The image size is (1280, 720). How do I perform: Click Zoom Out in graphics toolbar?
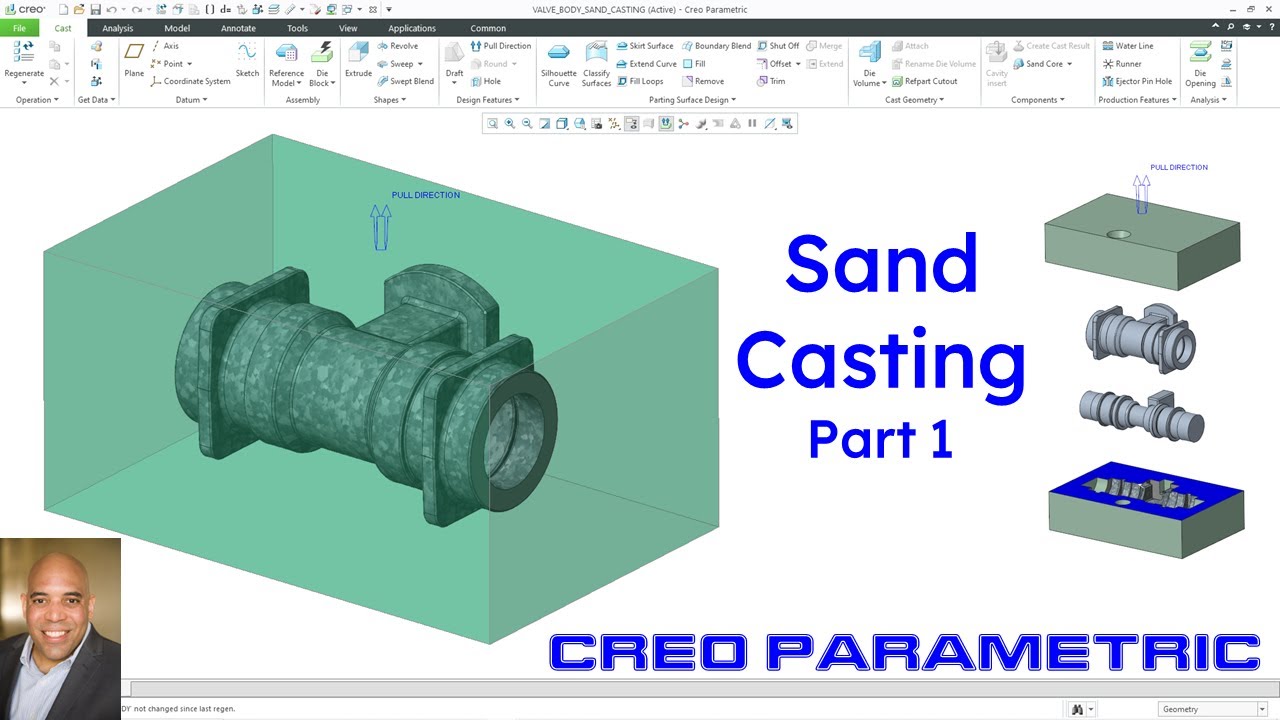(527, 124)
